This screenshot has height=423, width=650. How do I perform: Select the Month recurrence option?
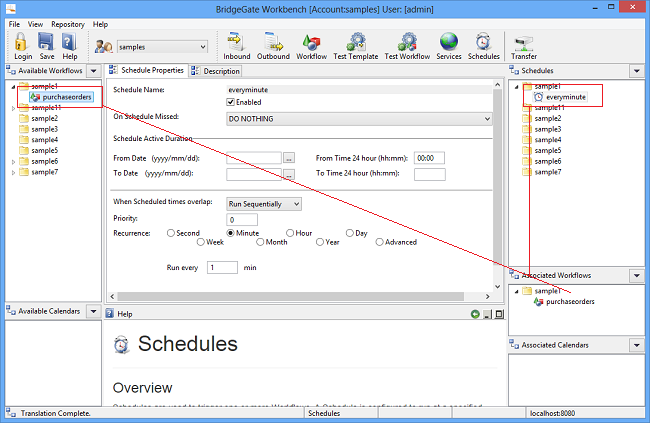pyautogui.click(x=260, y=242)
